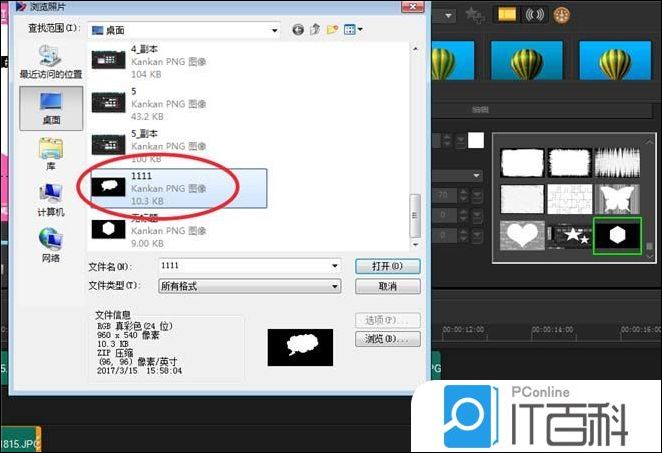Select the hexagon mask frame

pyautogui.click(x=617, y=236)
